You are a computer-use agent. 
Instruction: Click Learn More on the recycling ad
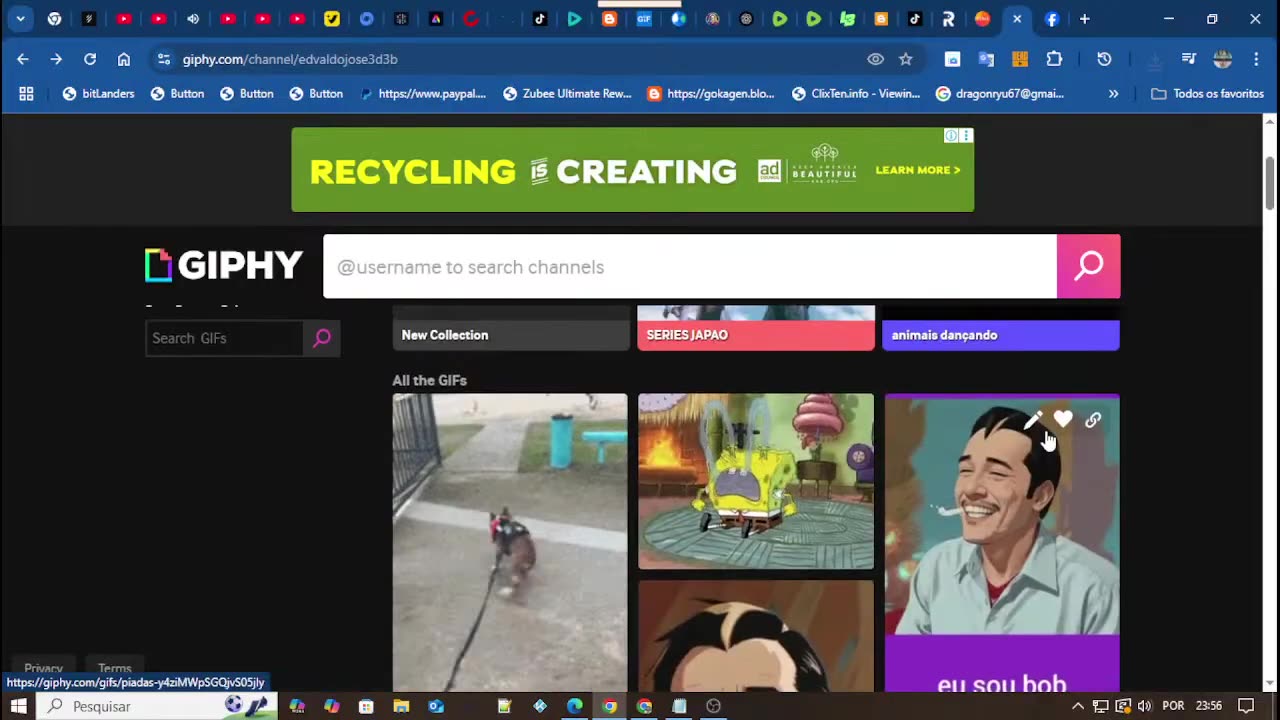click(x=917, y=170)
